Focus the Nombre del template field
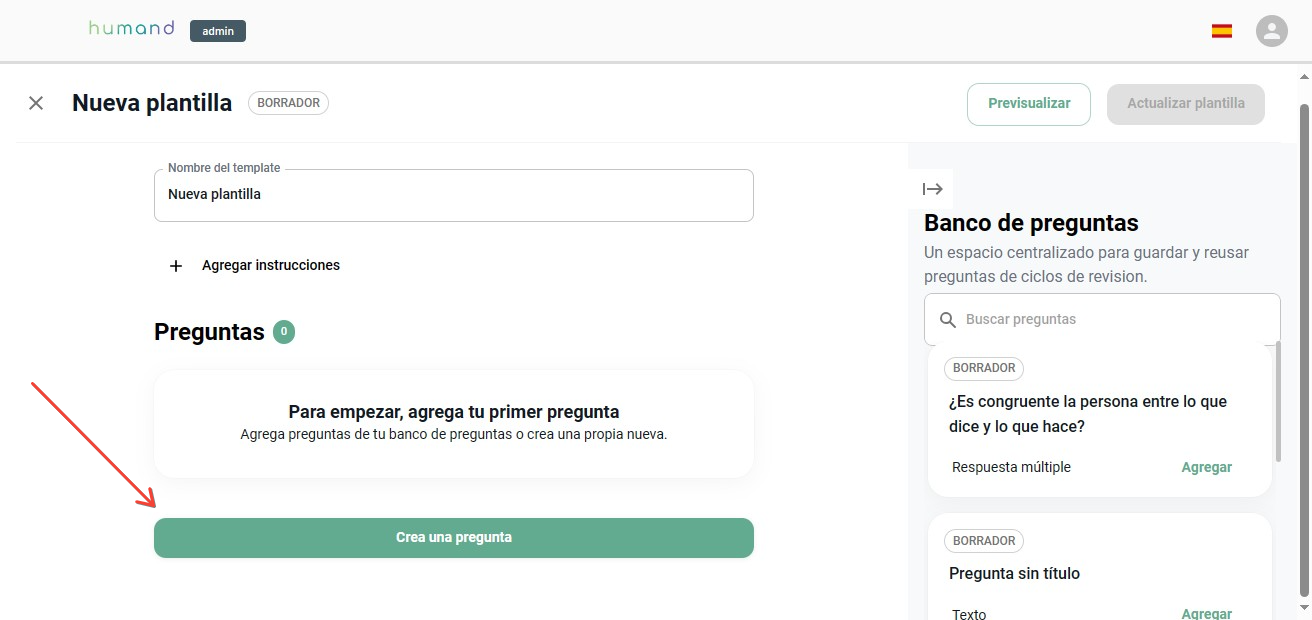Viewport: 1312px width, 620px height. point(454,195)
